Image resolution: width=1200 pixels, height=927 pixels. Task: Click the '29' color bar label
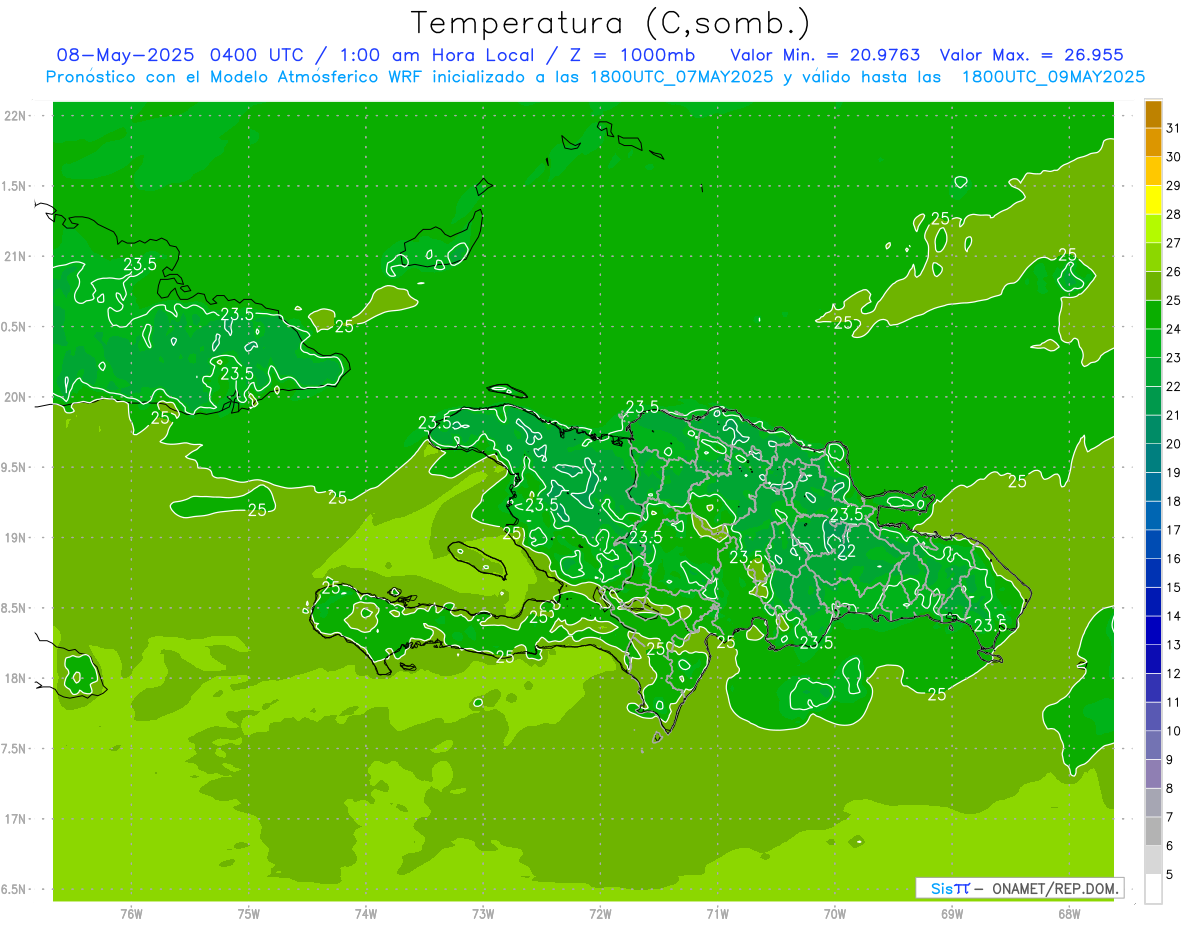[1174, 185]
